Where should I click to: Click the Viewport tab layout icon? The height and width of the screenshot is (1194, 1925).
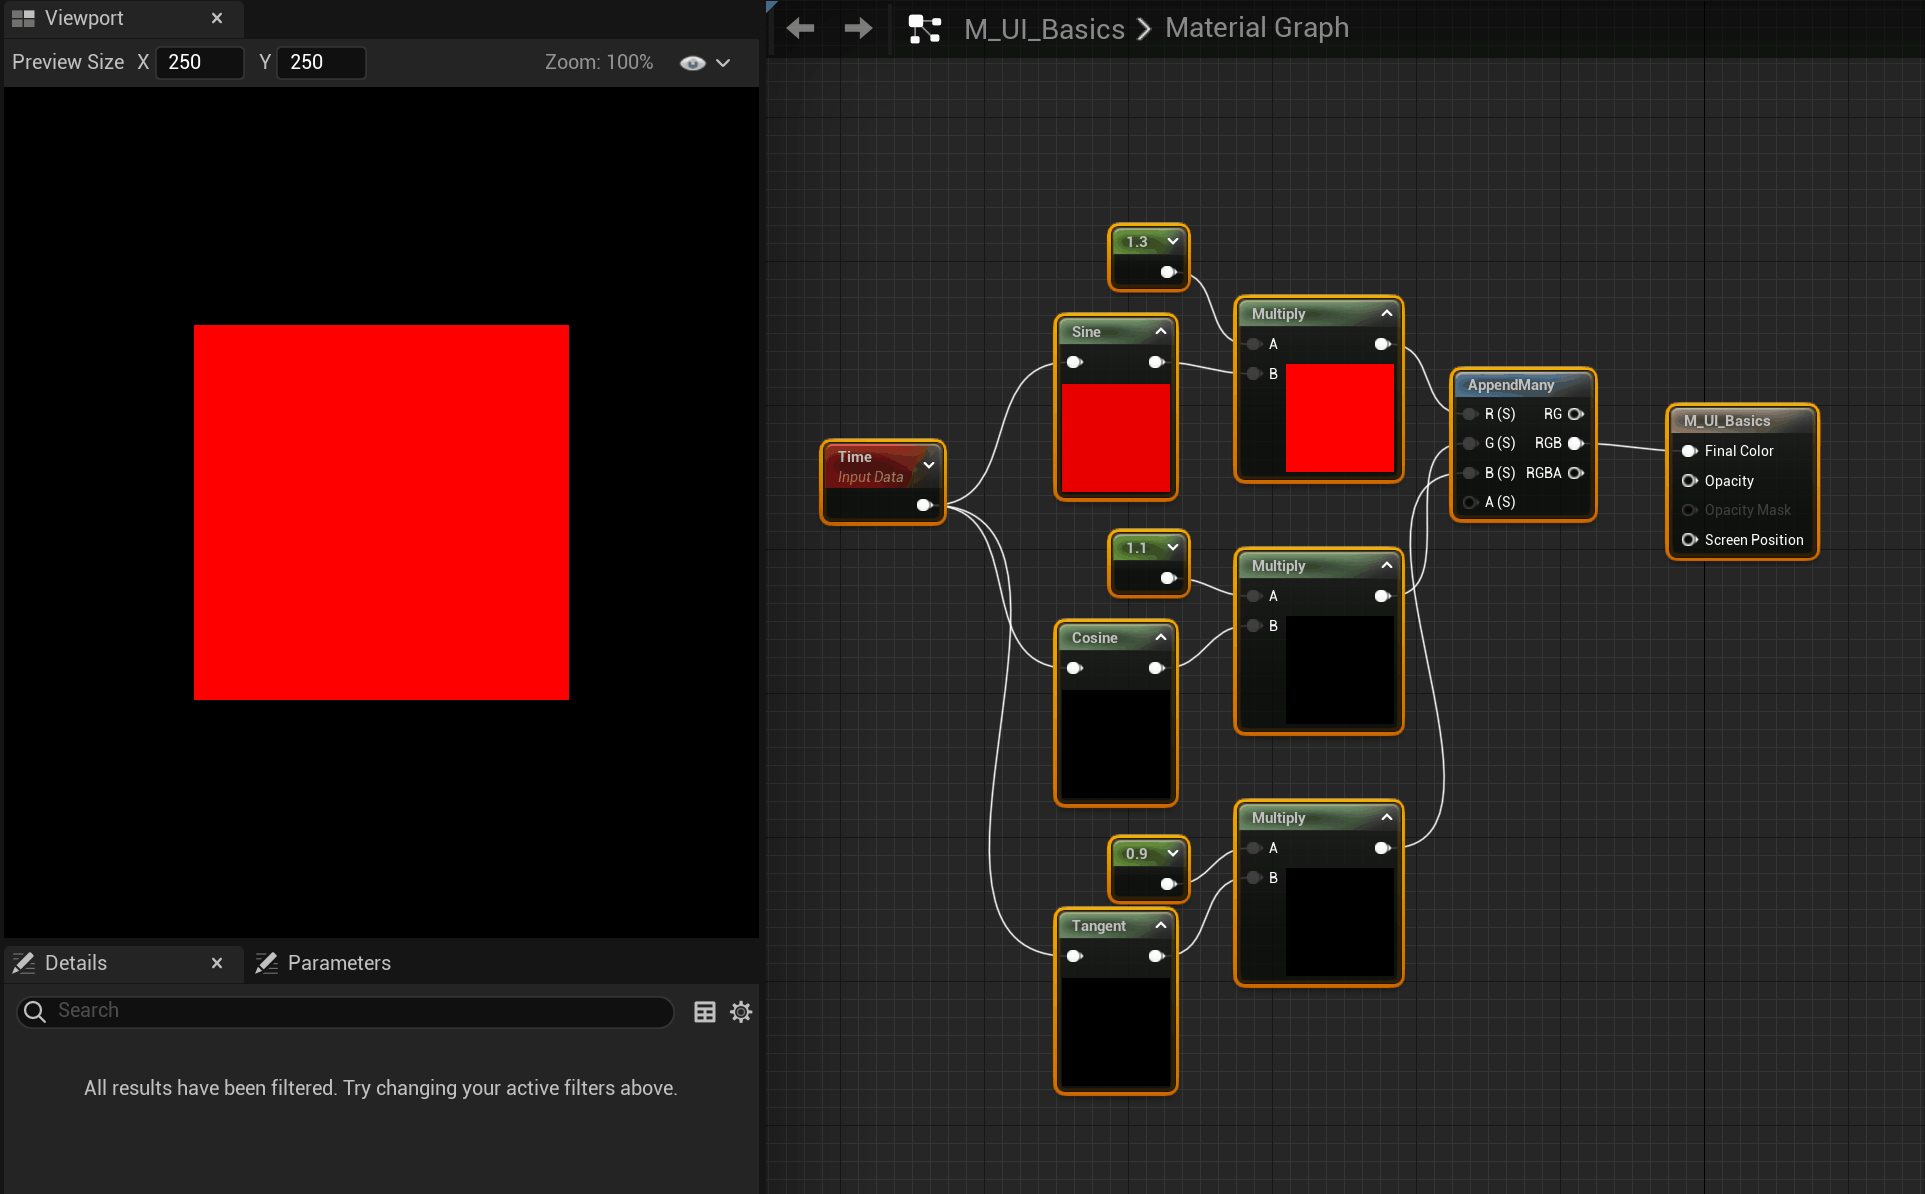(x=23, y=18)
